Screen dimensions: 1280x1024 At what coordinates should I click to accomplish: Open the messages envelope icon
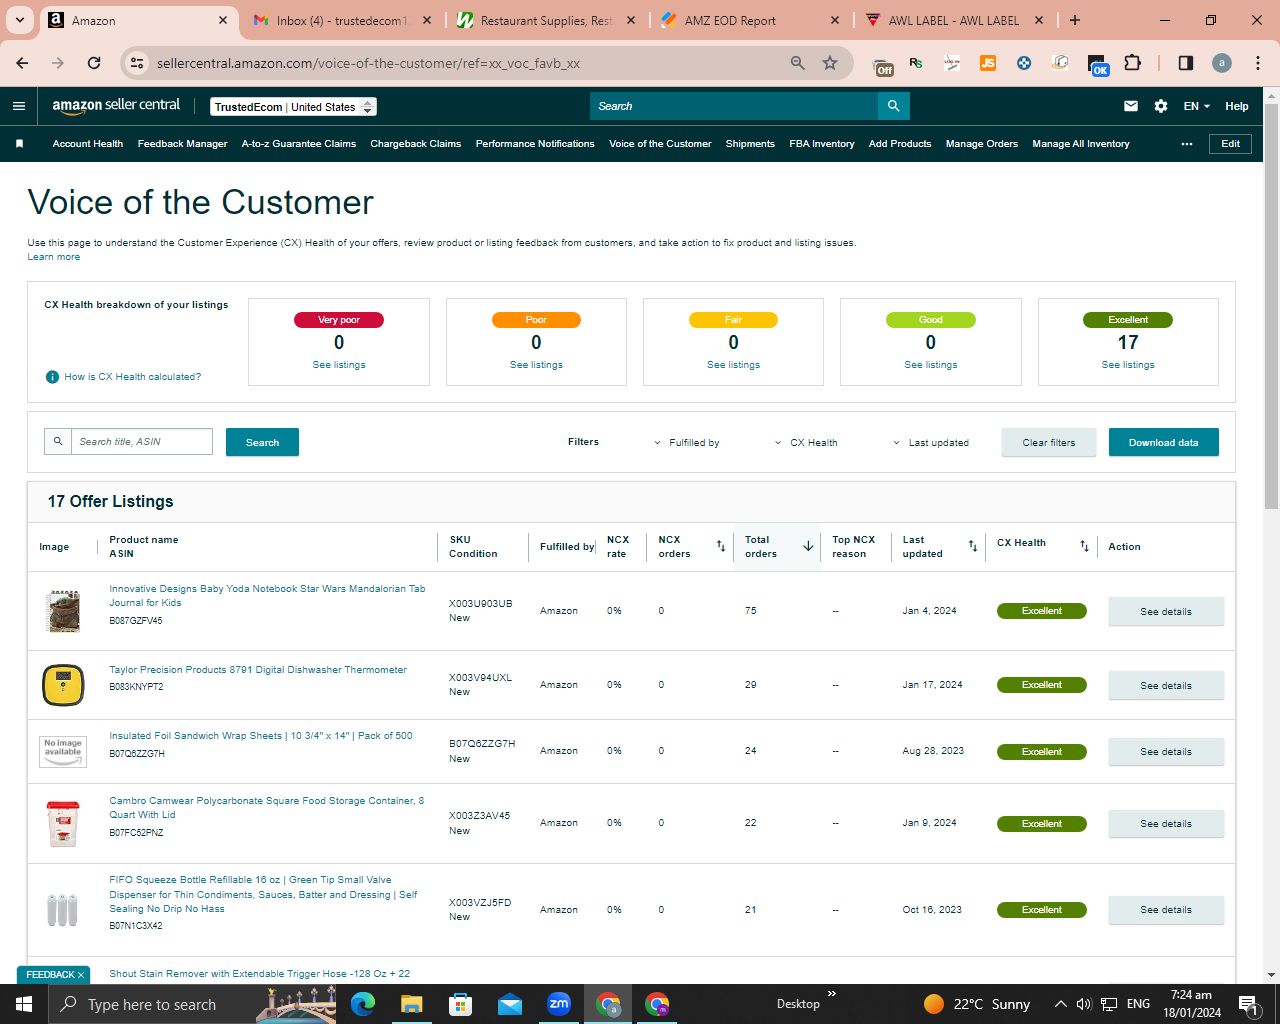point(1131,106)
